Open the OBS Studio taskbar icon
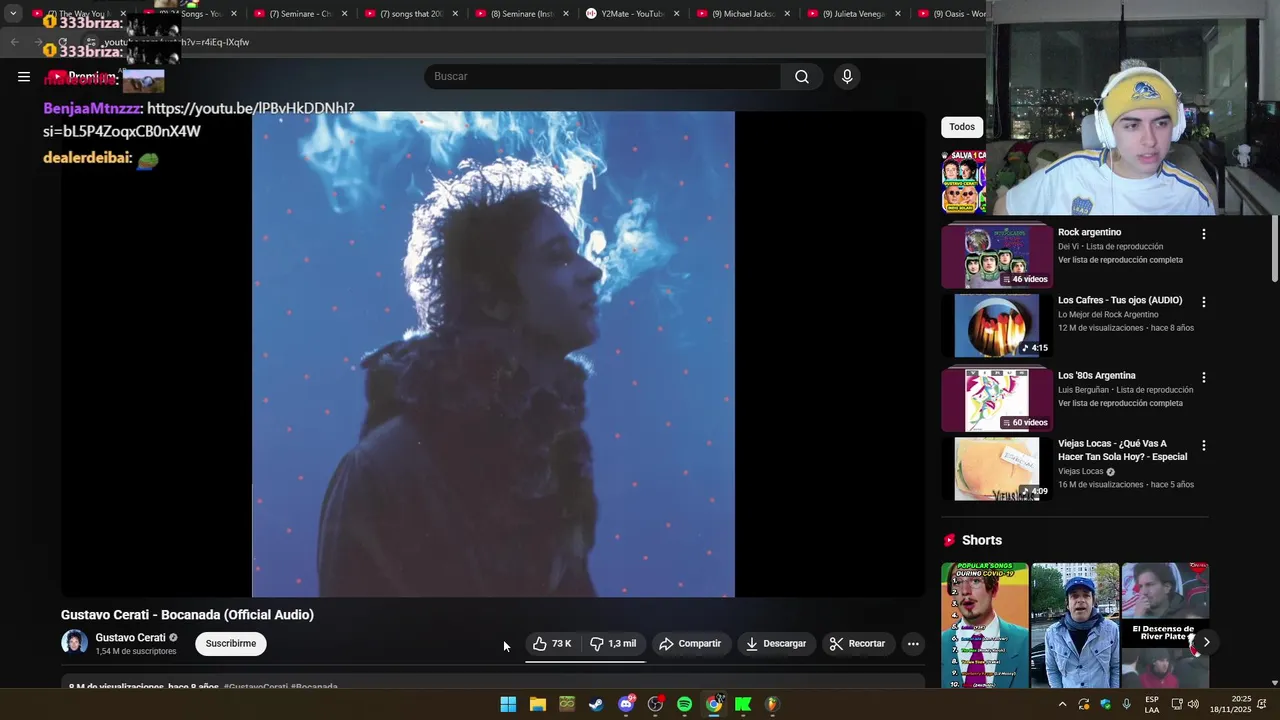 click(655, 704)
